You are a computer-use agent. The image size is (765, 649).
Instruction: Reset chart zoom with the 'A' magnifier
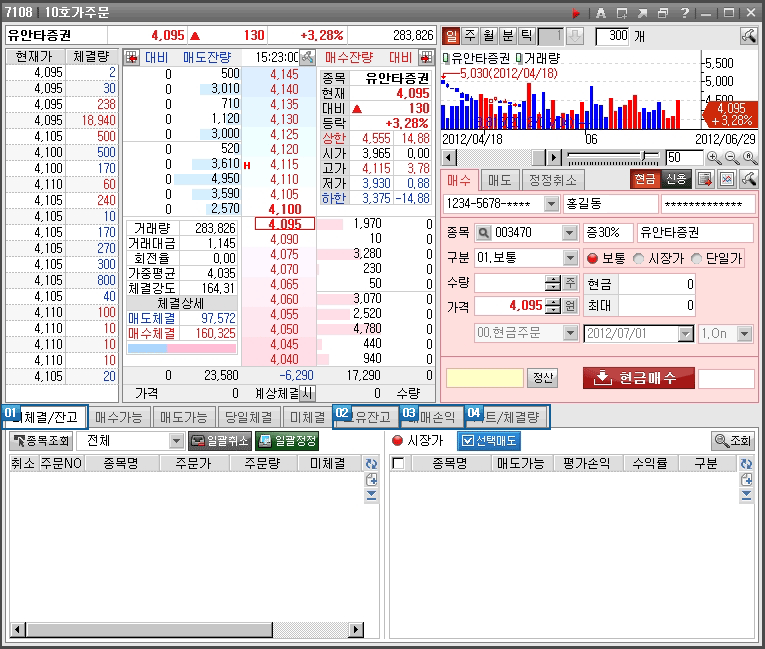(749, 158)
